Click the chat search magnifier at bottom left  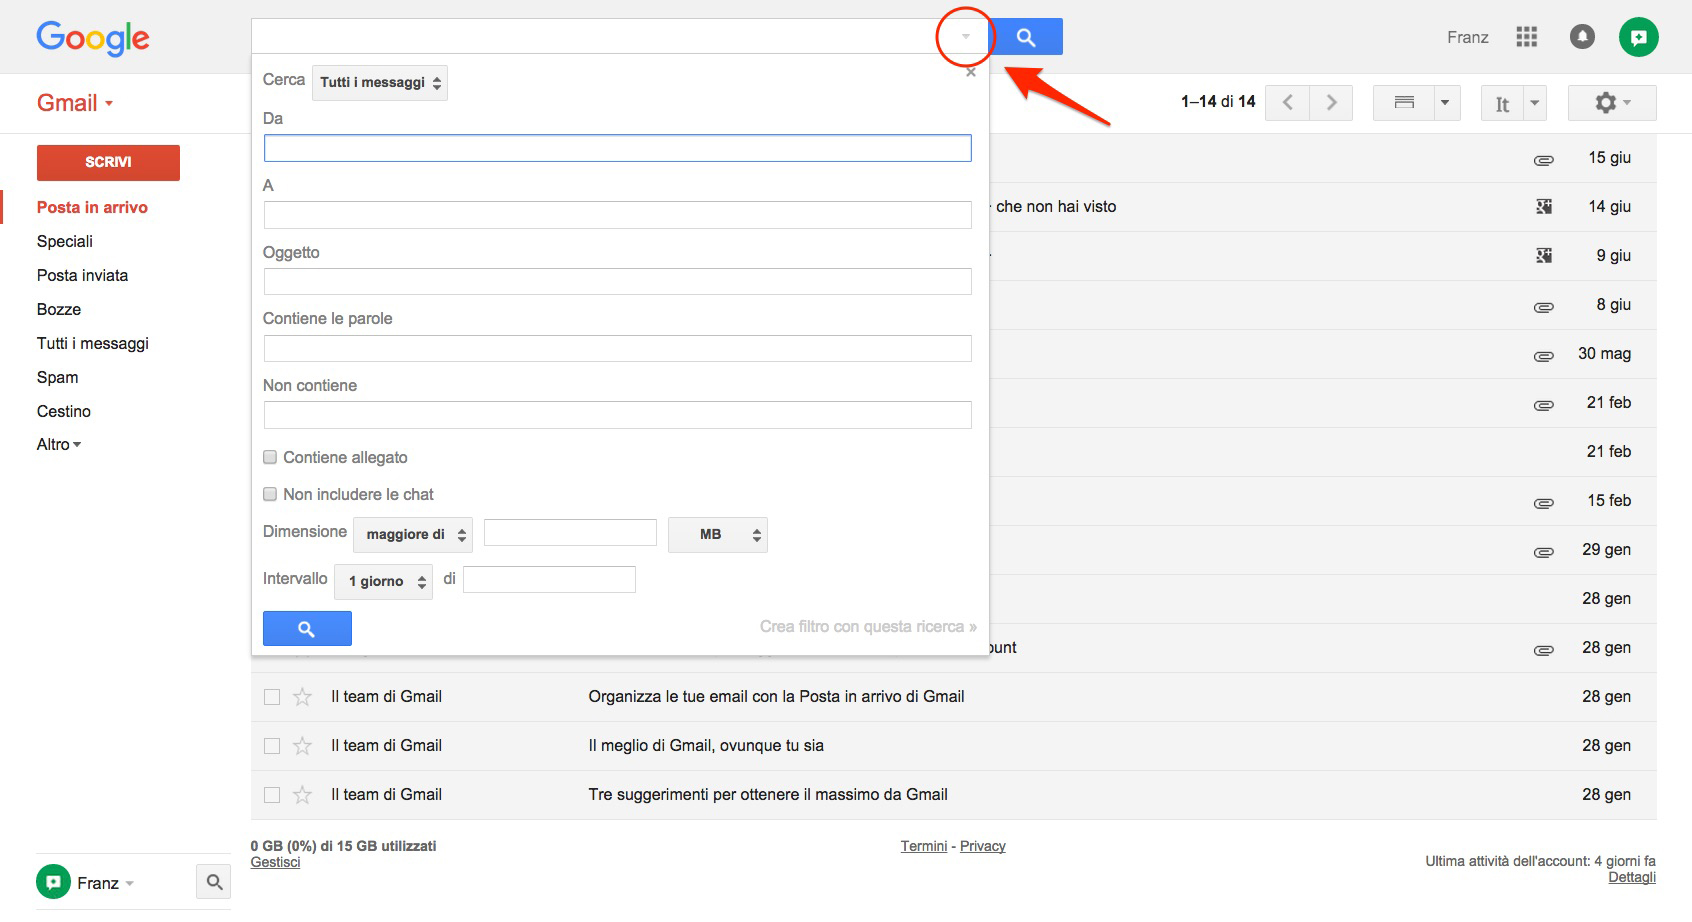tap(214, 882)
